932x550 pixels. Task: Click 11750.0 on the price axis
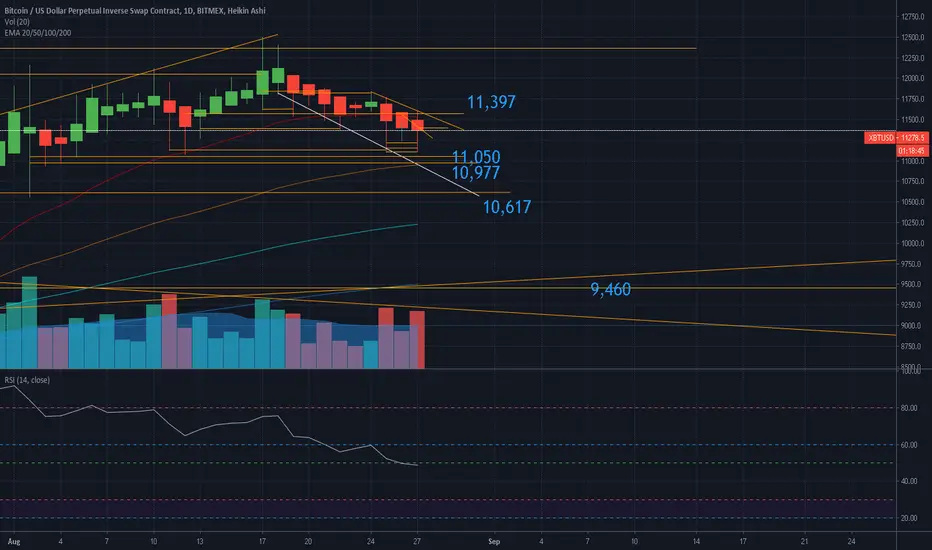[x=912, y=99]
